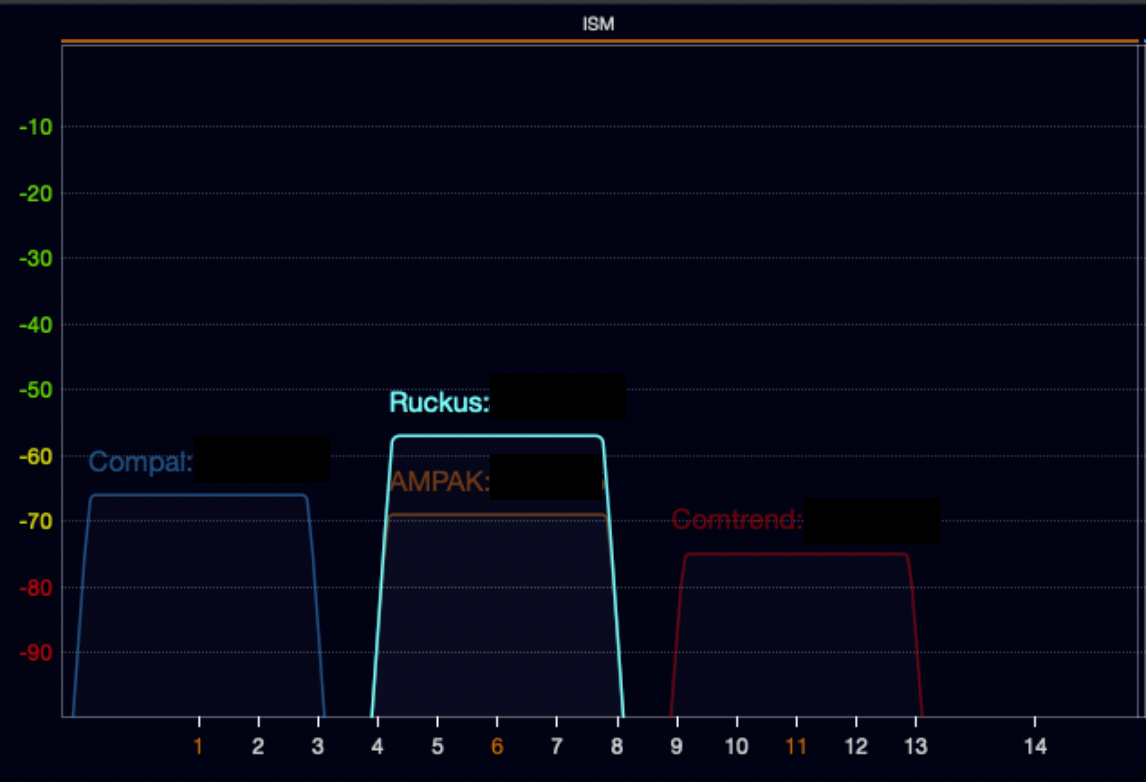Click channel 4 on the axis
This screenshot has width=1146, height=782.
377,746
